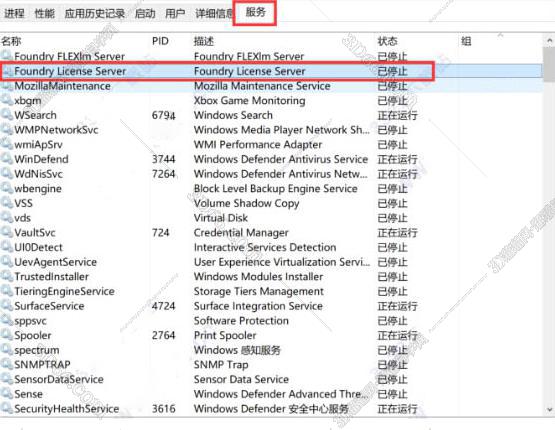Image resolution: width=555 pixels, height=430 pixels.
Task: Open the 应用历史记录 tab
Action: click(95, 13)
